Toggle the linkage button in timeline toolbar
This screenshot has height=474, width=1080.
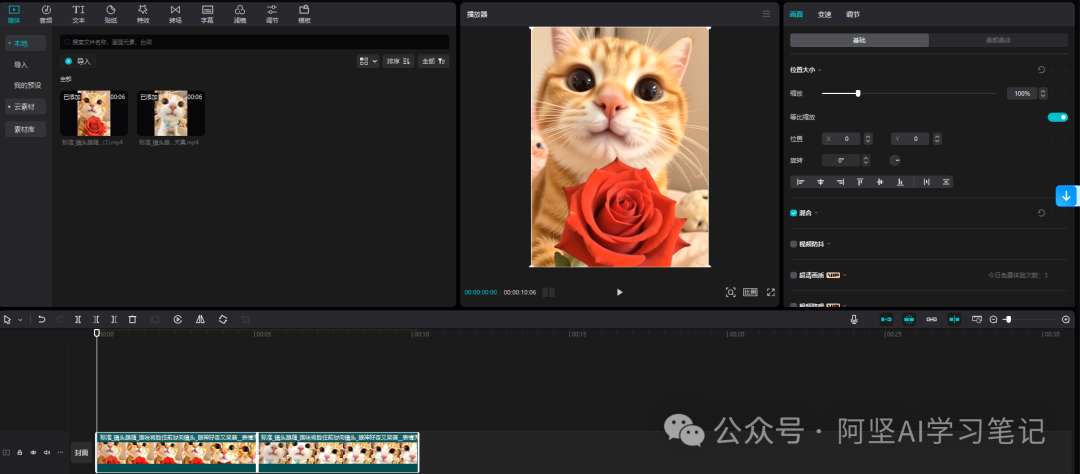(931, 320)
